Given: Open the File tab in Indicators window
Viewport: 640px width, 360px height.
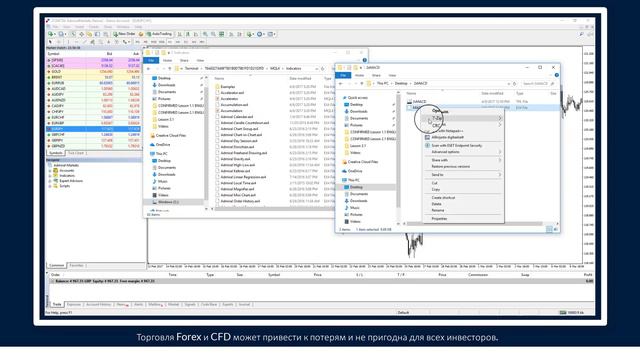Looking at the screenshot, I should tap(151, 60).
